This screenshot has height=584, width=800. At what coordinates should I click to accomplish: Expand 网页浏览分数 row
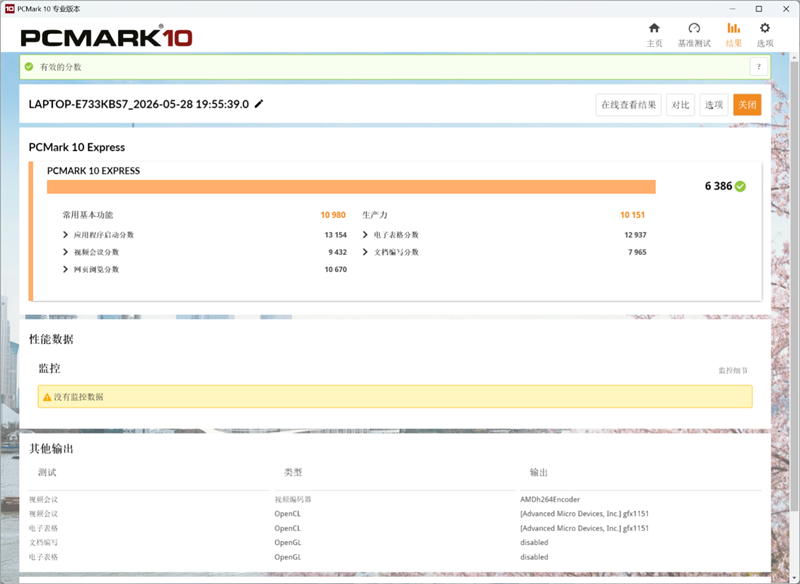65,269
